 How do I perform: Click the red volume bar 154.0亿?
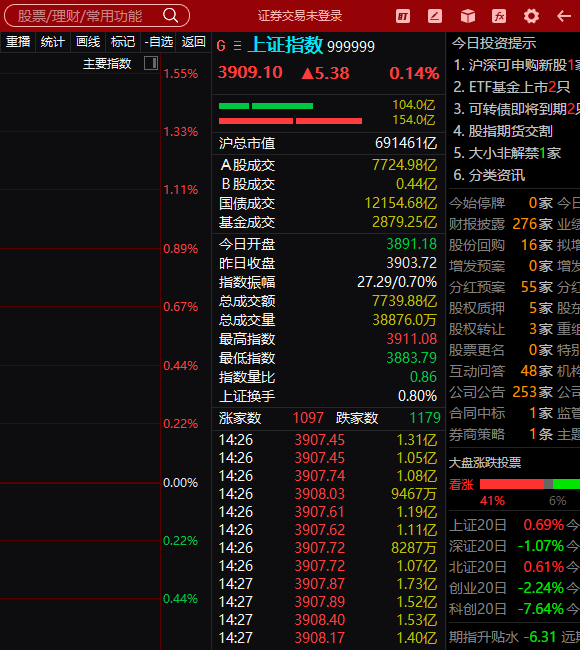290,121
